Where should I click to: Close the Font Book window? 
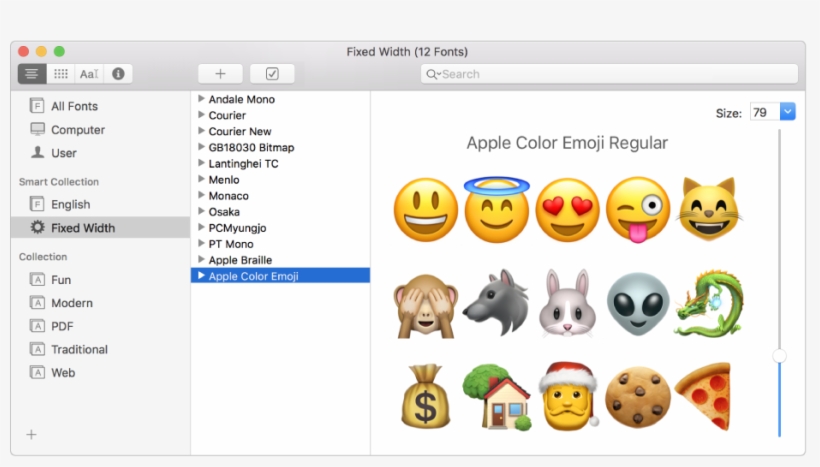point(24,51)
